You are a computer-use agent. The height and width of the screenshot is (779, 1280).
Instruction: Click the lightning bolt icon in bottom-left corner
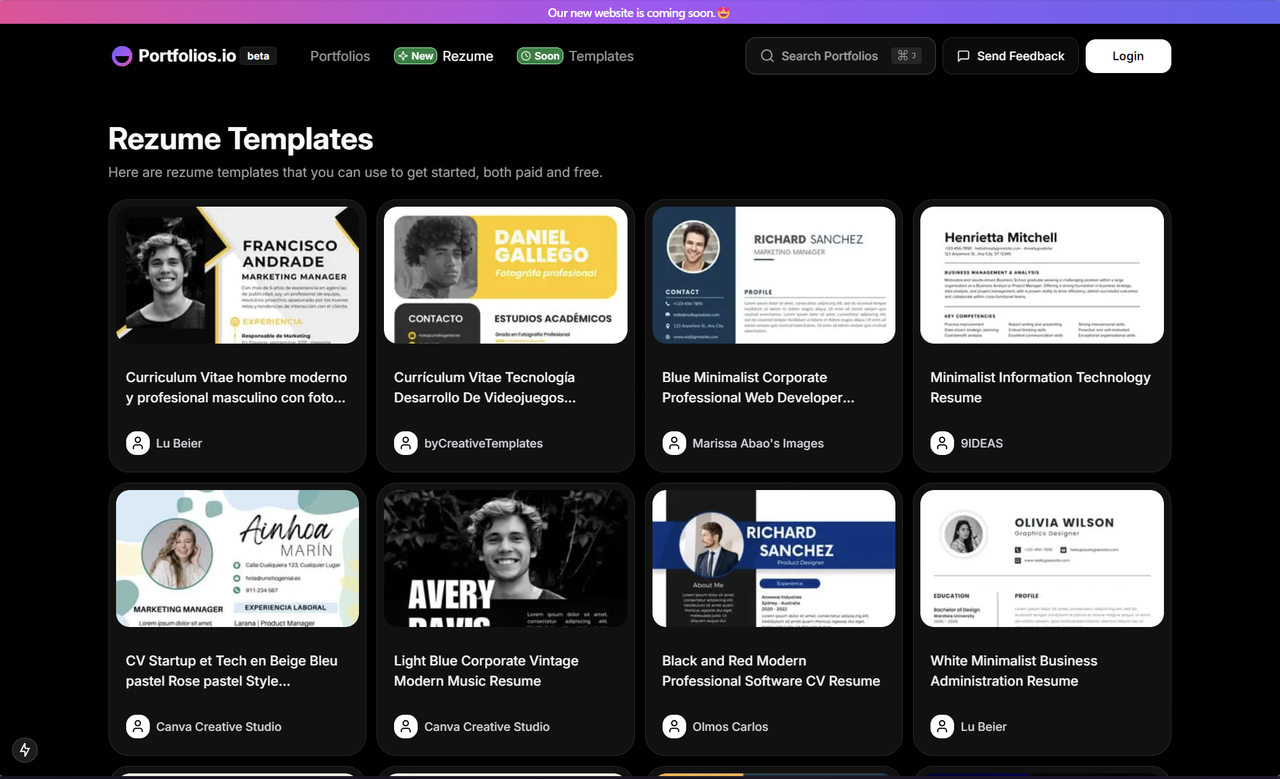tap(24, 750)
